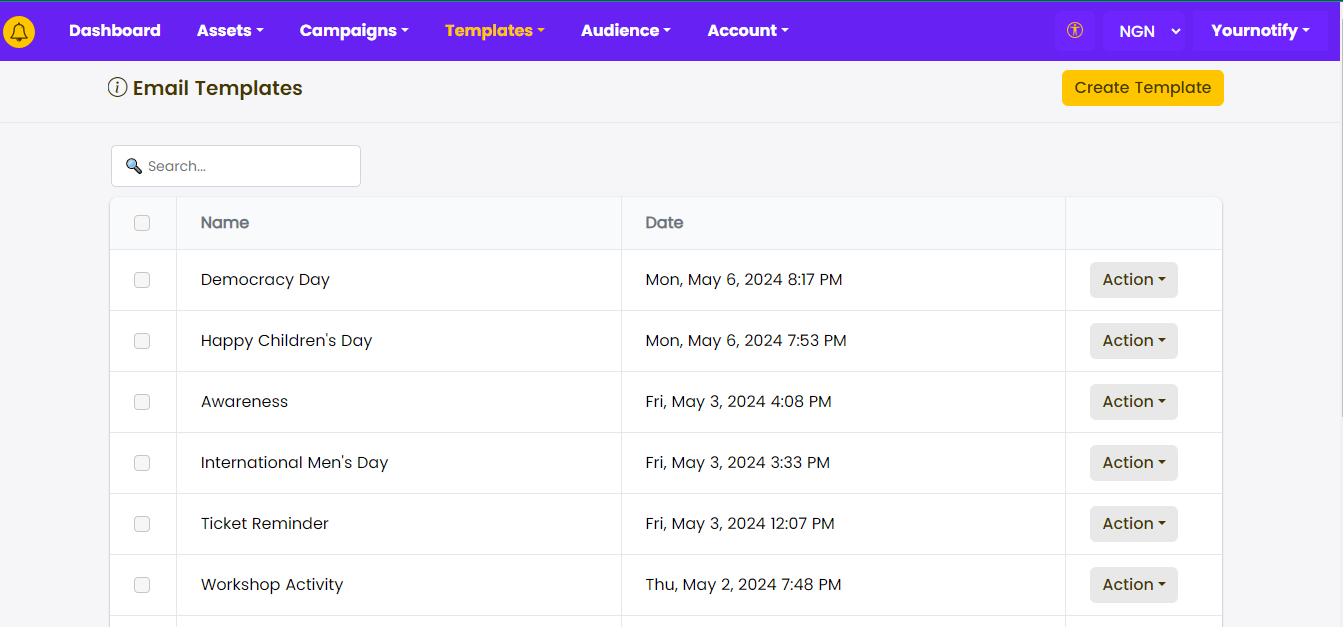Click the Awareness template name
This screenshot has height=627, width=1343.
coord(244,402)
